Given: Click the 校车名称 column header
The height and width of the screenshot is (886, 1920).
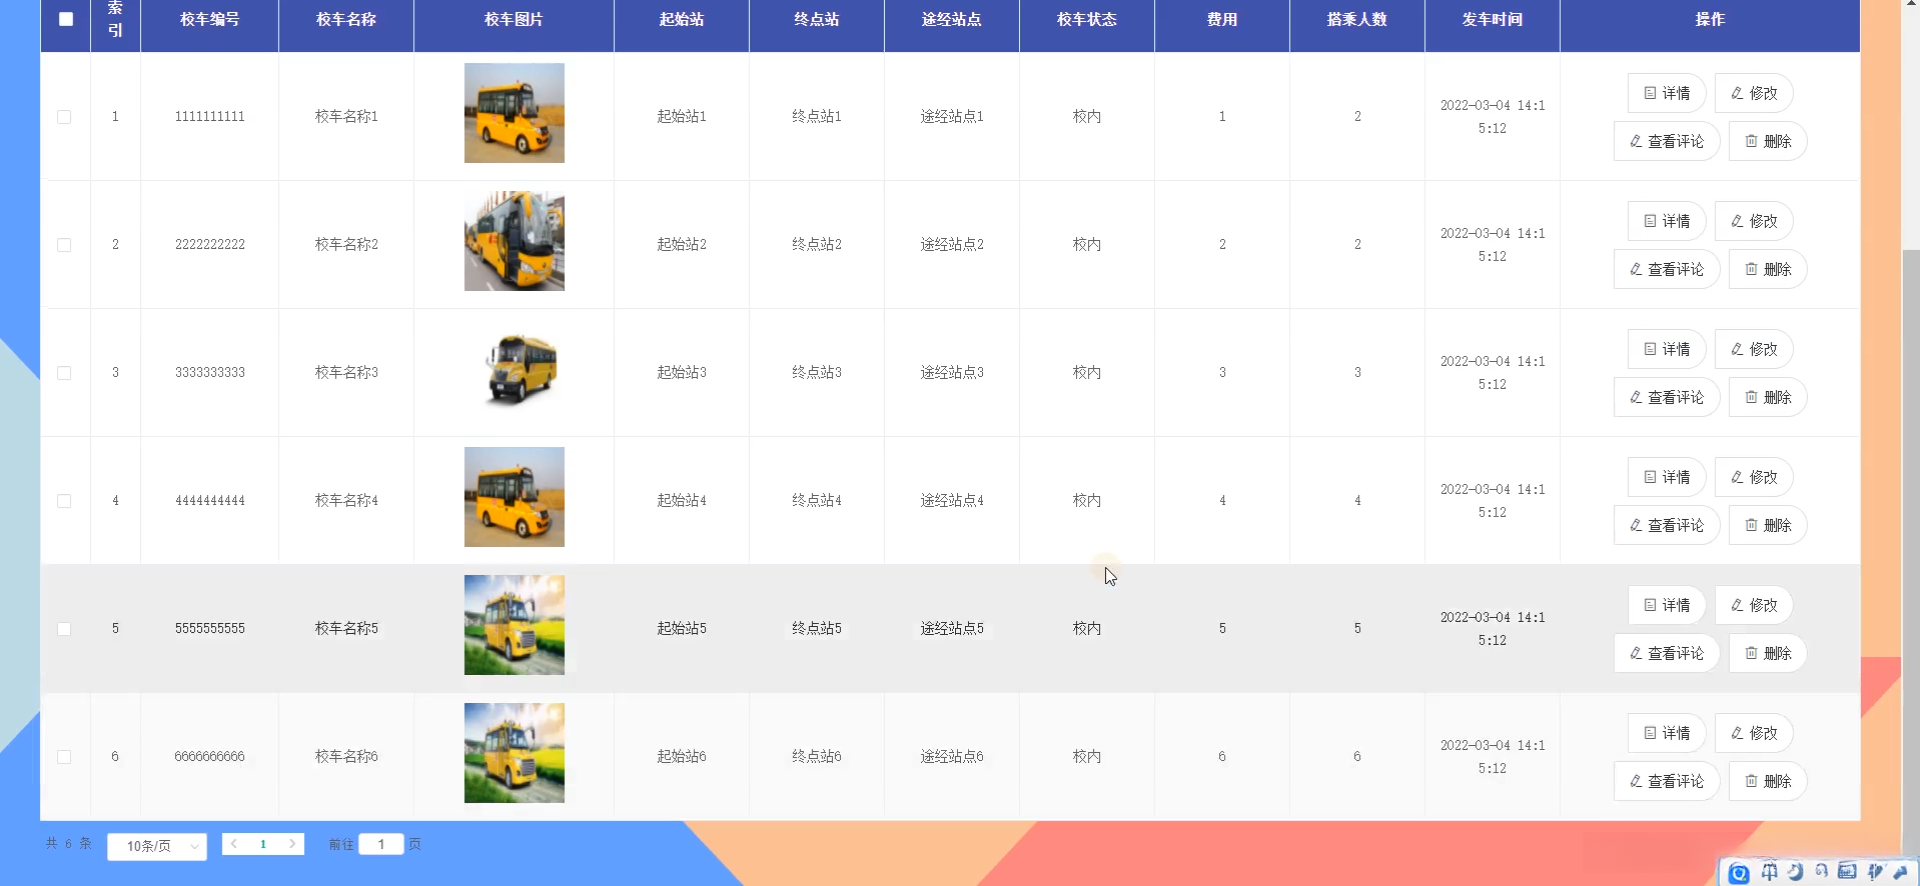Looking at the screenshot, I should coord(346,19).
